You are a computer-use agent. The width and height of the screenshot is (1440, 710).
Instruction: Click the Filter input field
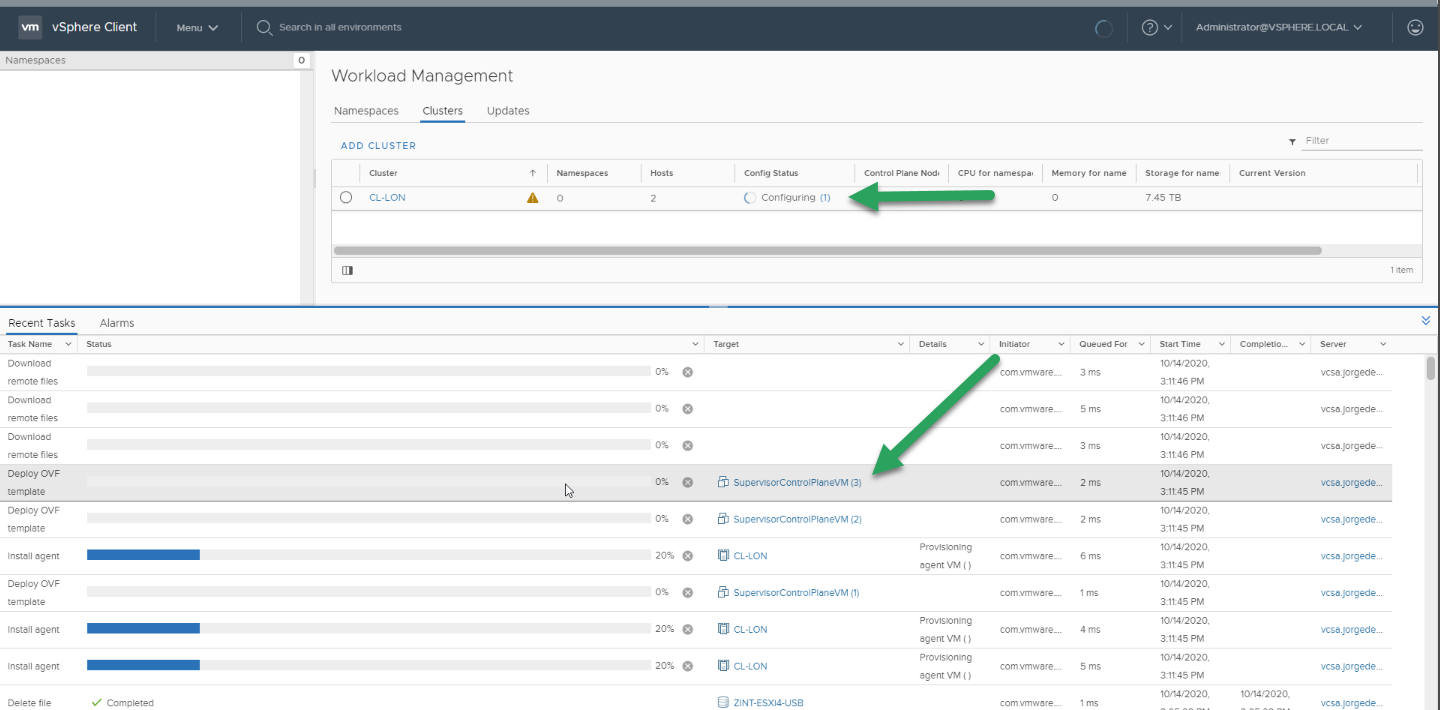tap(1362, 141)
